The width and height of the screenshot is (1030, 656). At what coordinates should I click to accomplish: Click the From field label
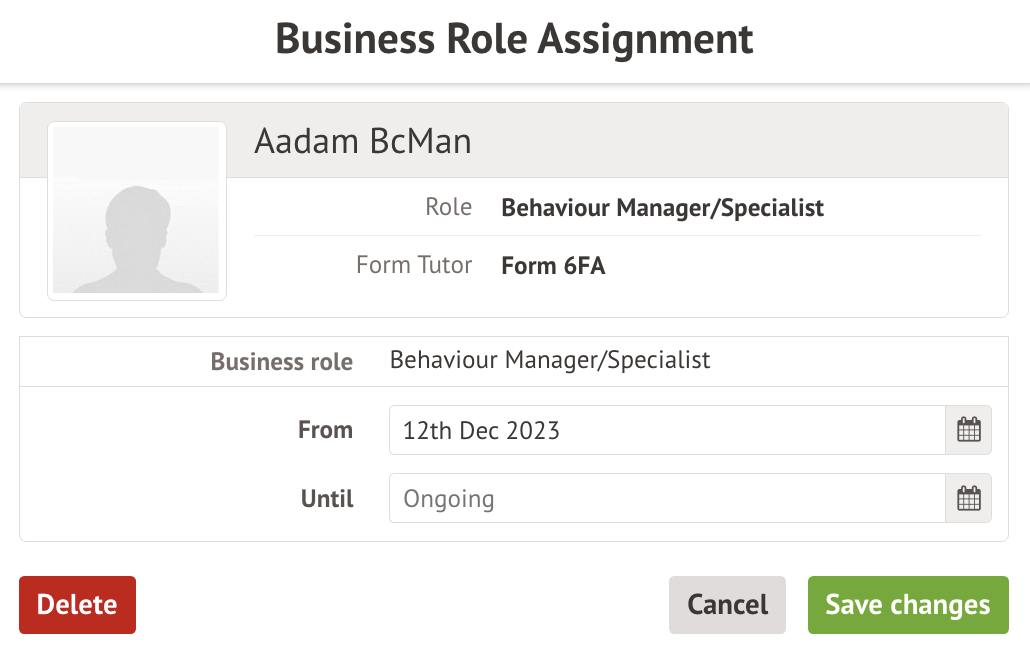325,430
